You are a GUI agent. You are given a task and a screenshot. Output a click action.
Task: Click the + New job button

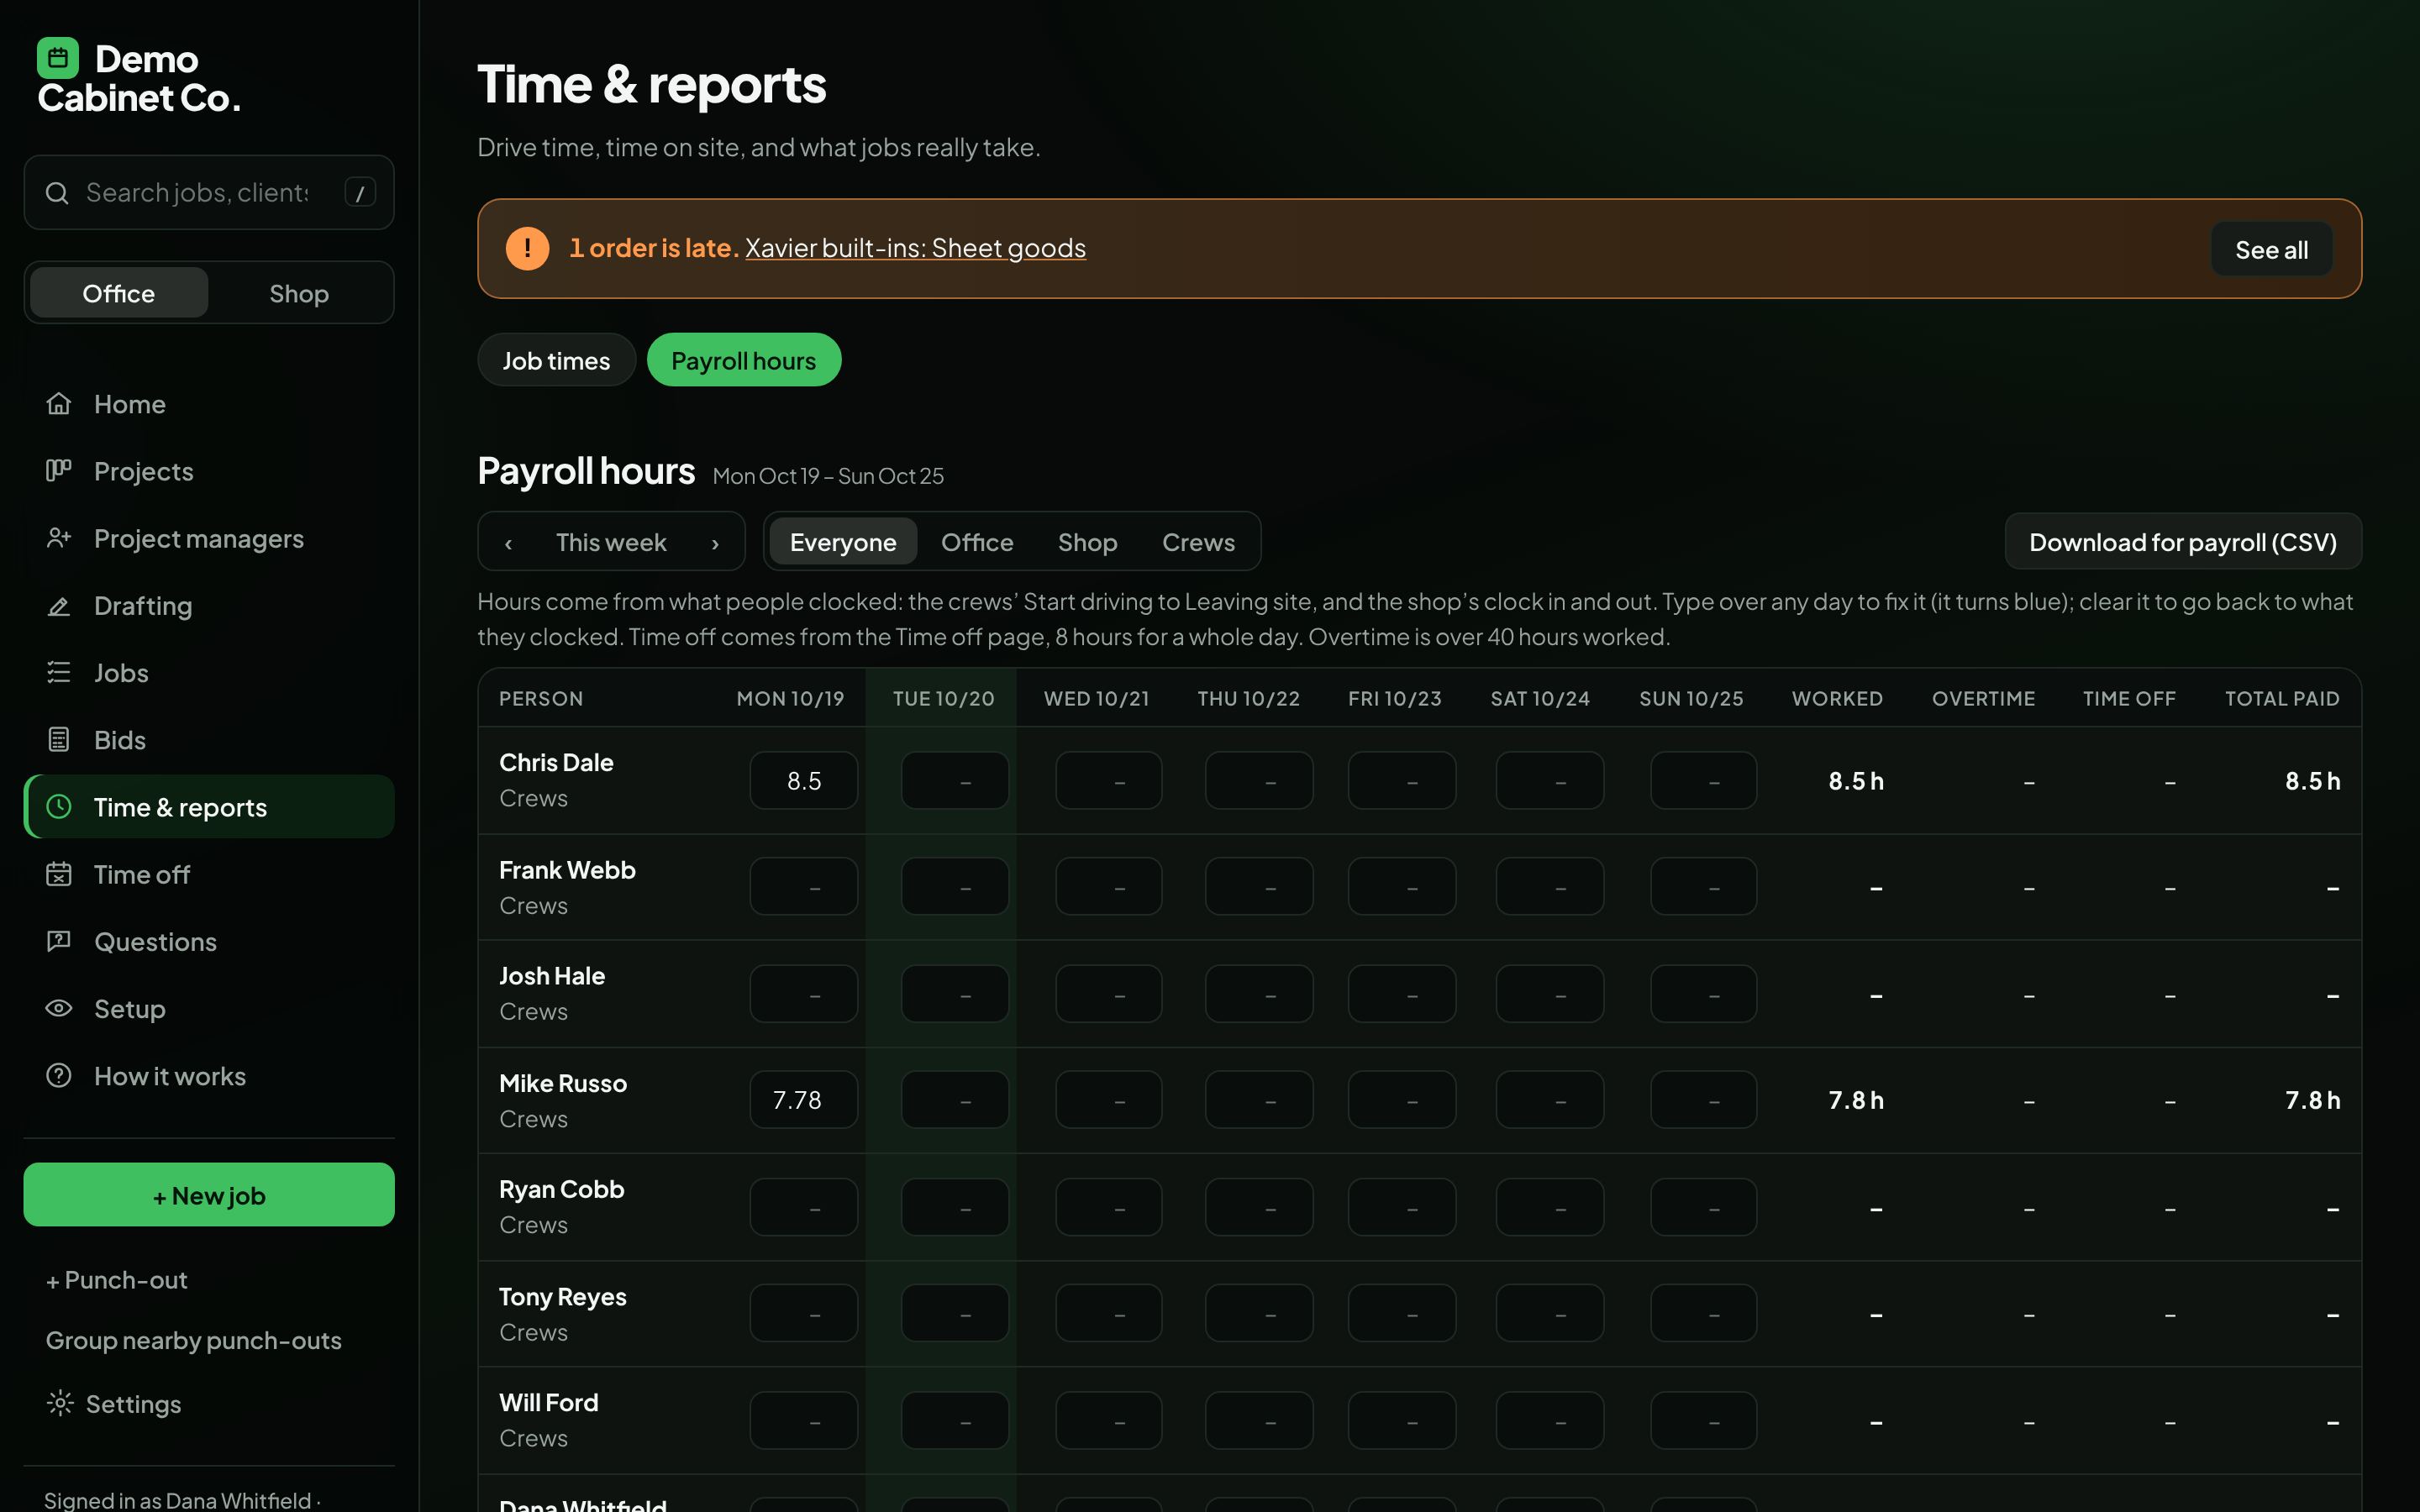click(209, 1194)
